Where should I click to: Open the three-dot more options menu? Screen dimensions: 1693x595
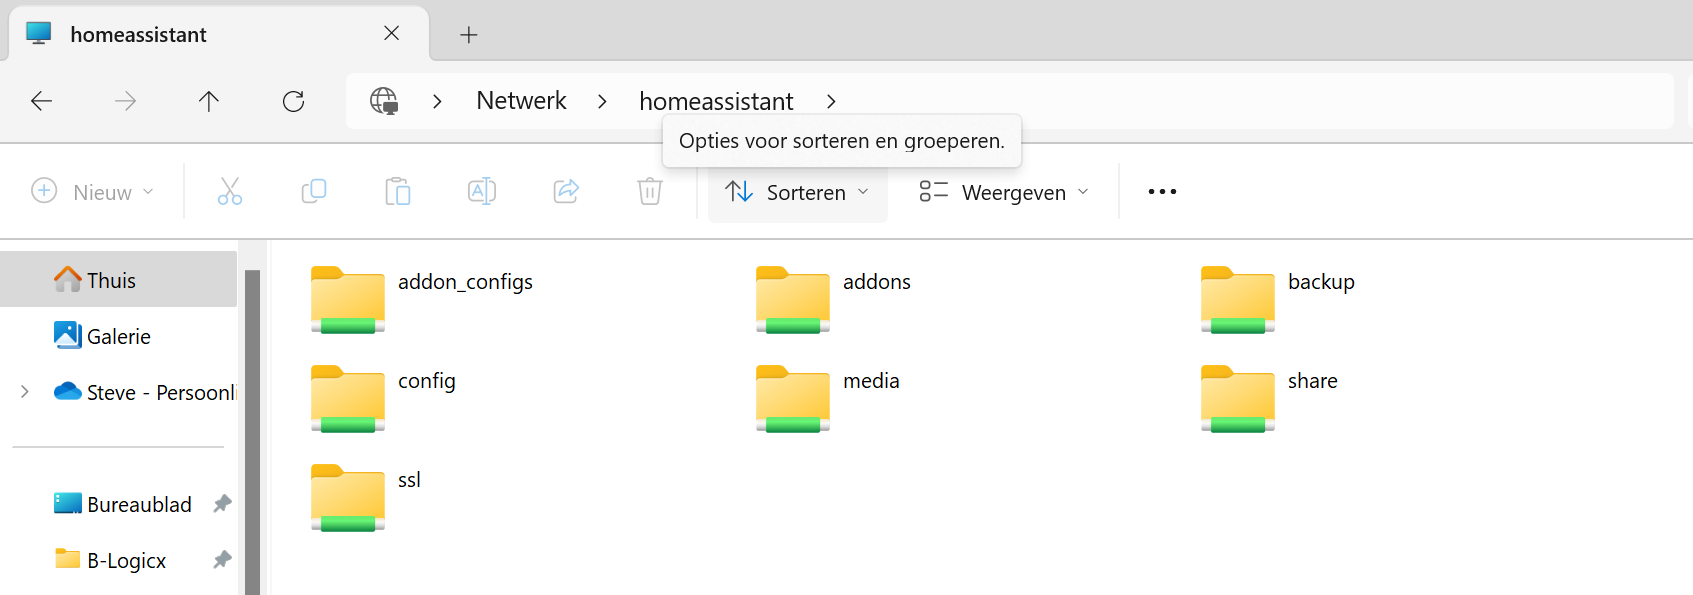[x=1162, y=192]
